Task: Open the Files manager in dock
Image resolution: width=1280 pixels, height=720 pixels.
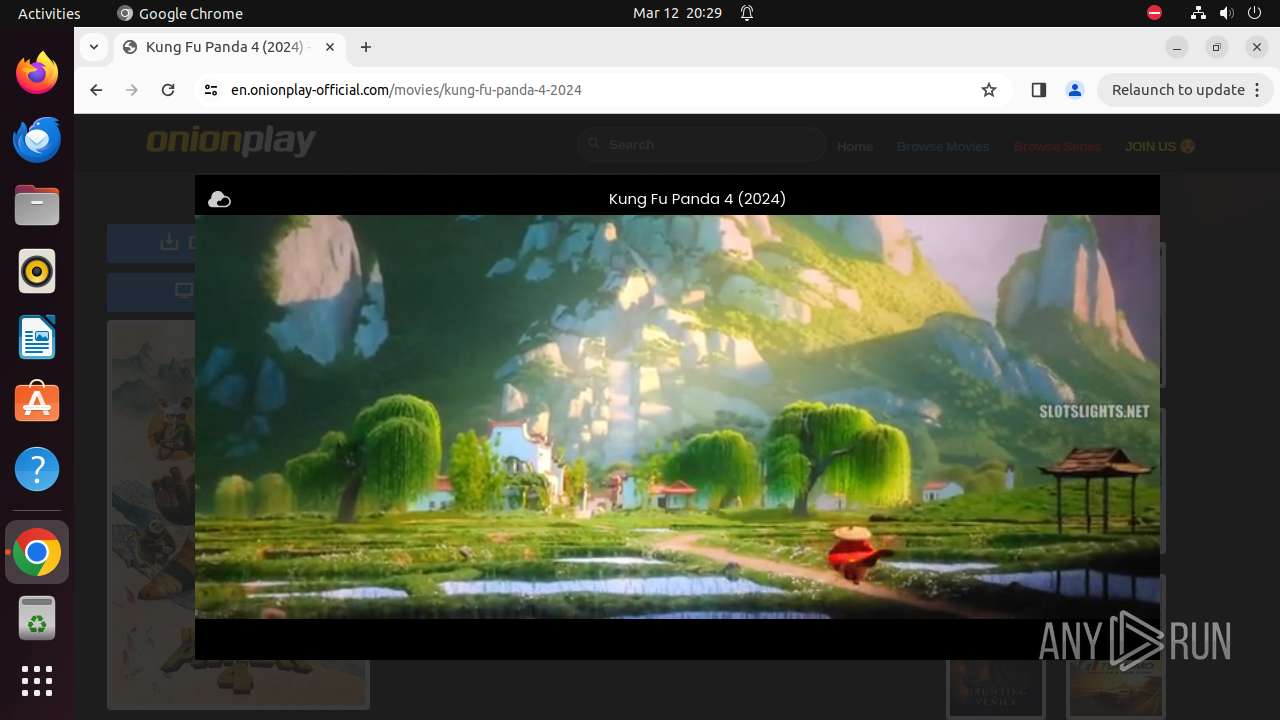Action: click(x=37, y=205)
